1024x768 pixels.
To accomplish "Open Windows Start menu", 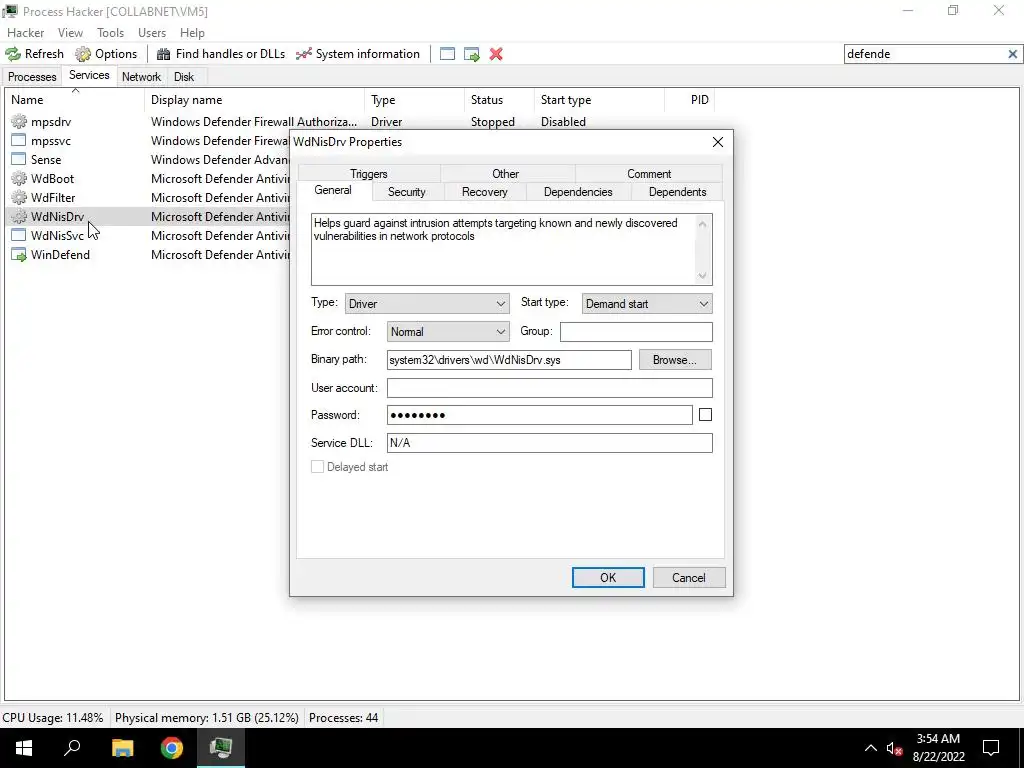I will tap(24, 748).
